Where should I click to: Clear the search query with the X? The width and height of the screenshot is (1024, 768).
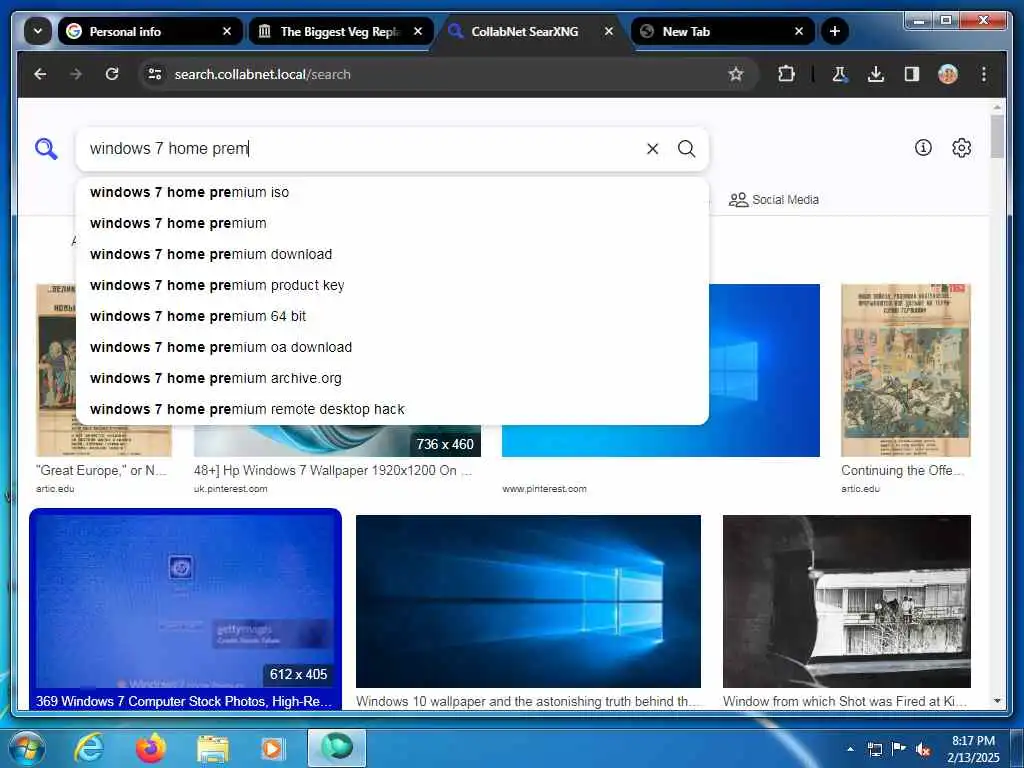click(x=652, y=149)
